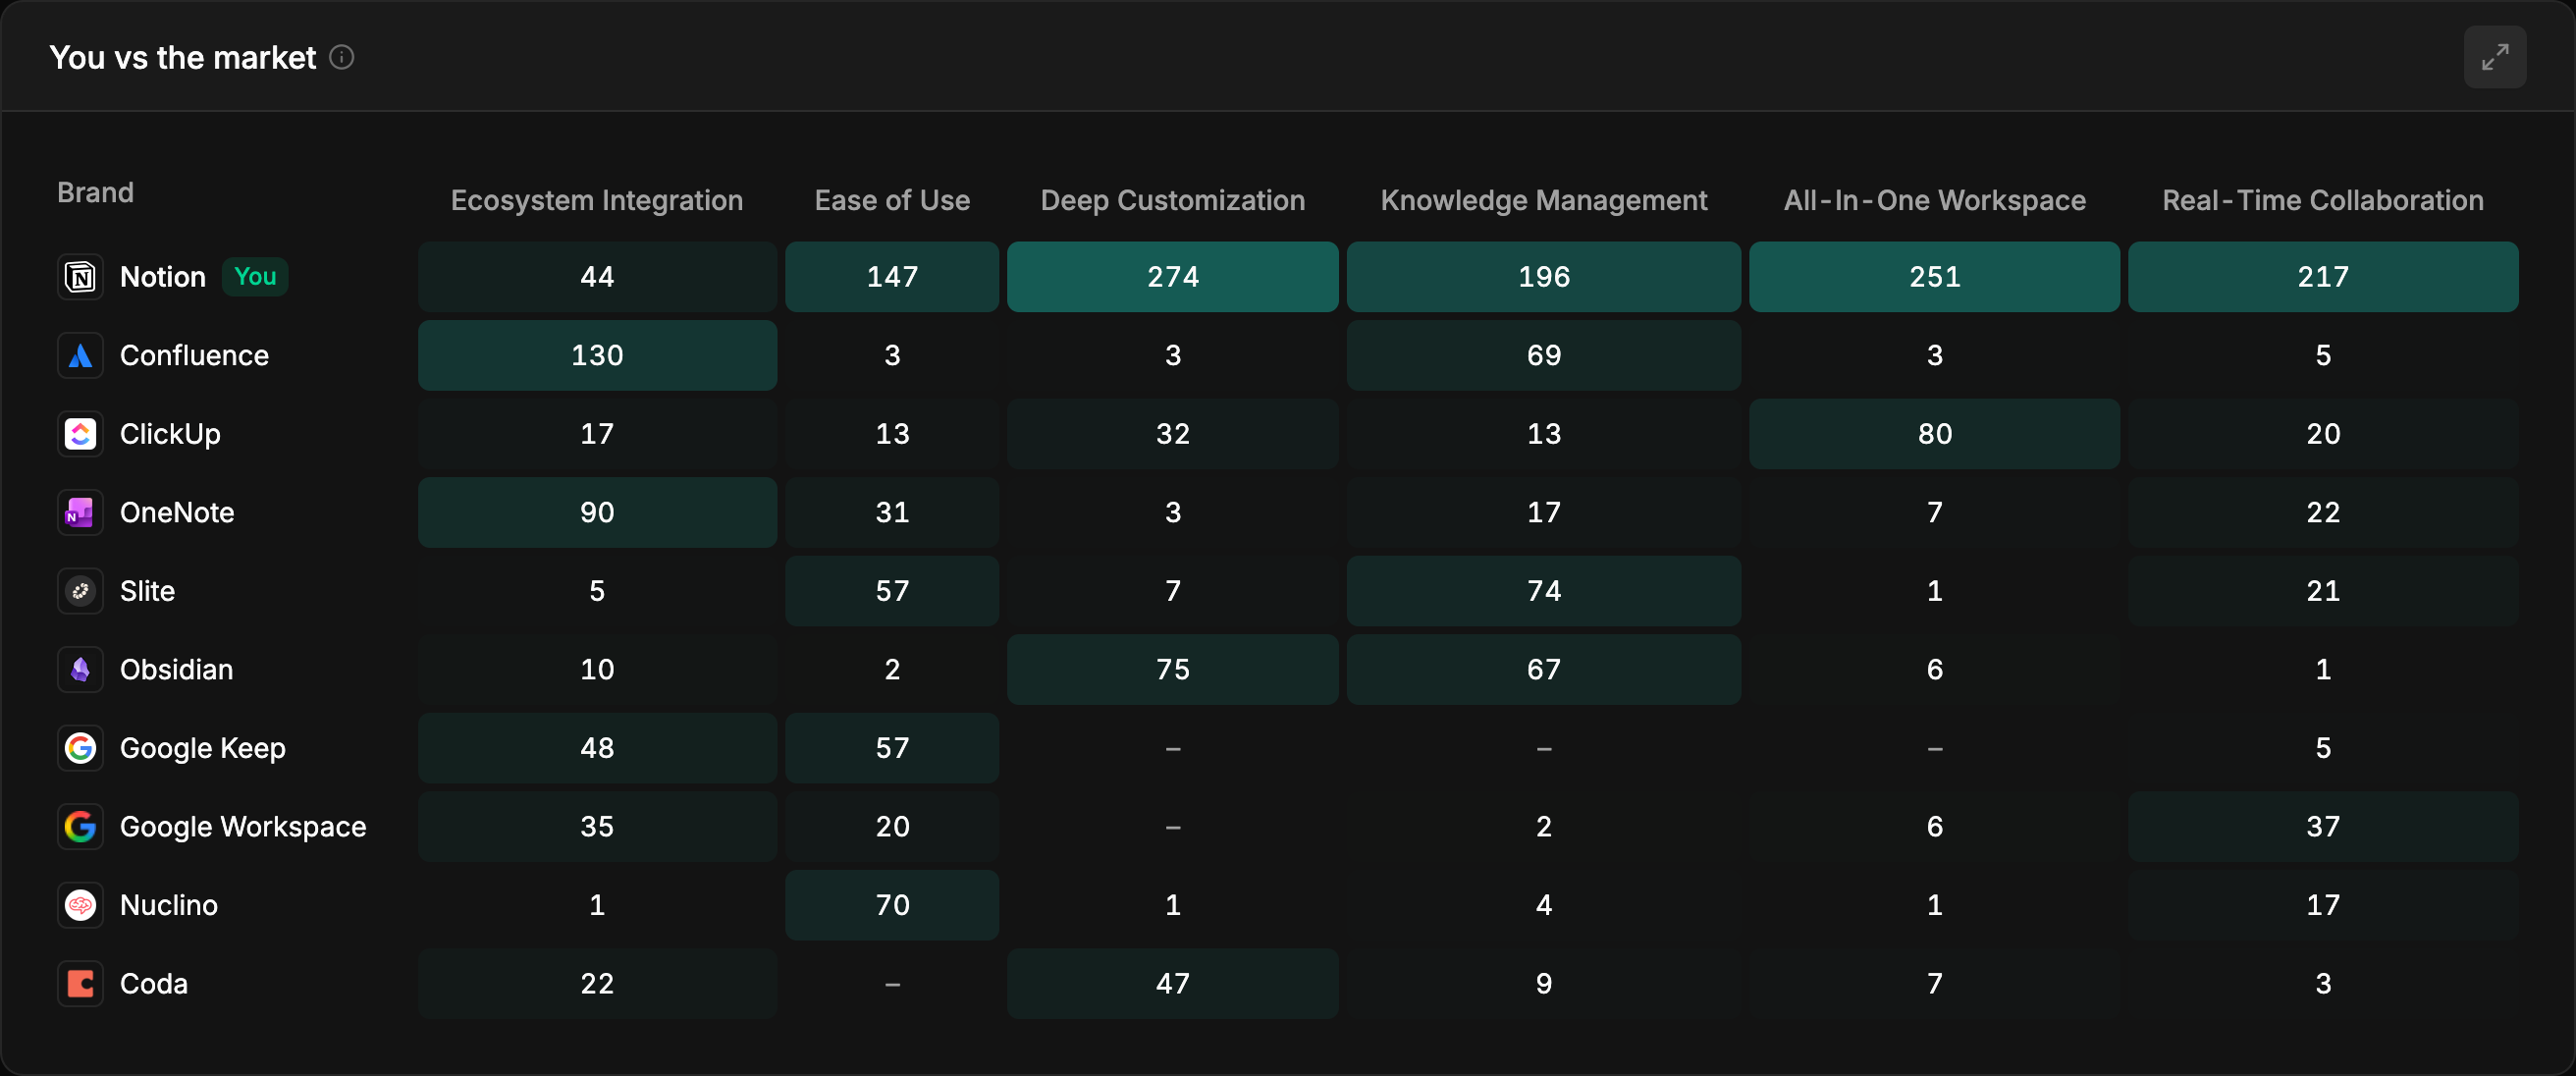Click the Ease of Use column header
Viewport: 2576px width, 1076px height.
click(892, 200)
